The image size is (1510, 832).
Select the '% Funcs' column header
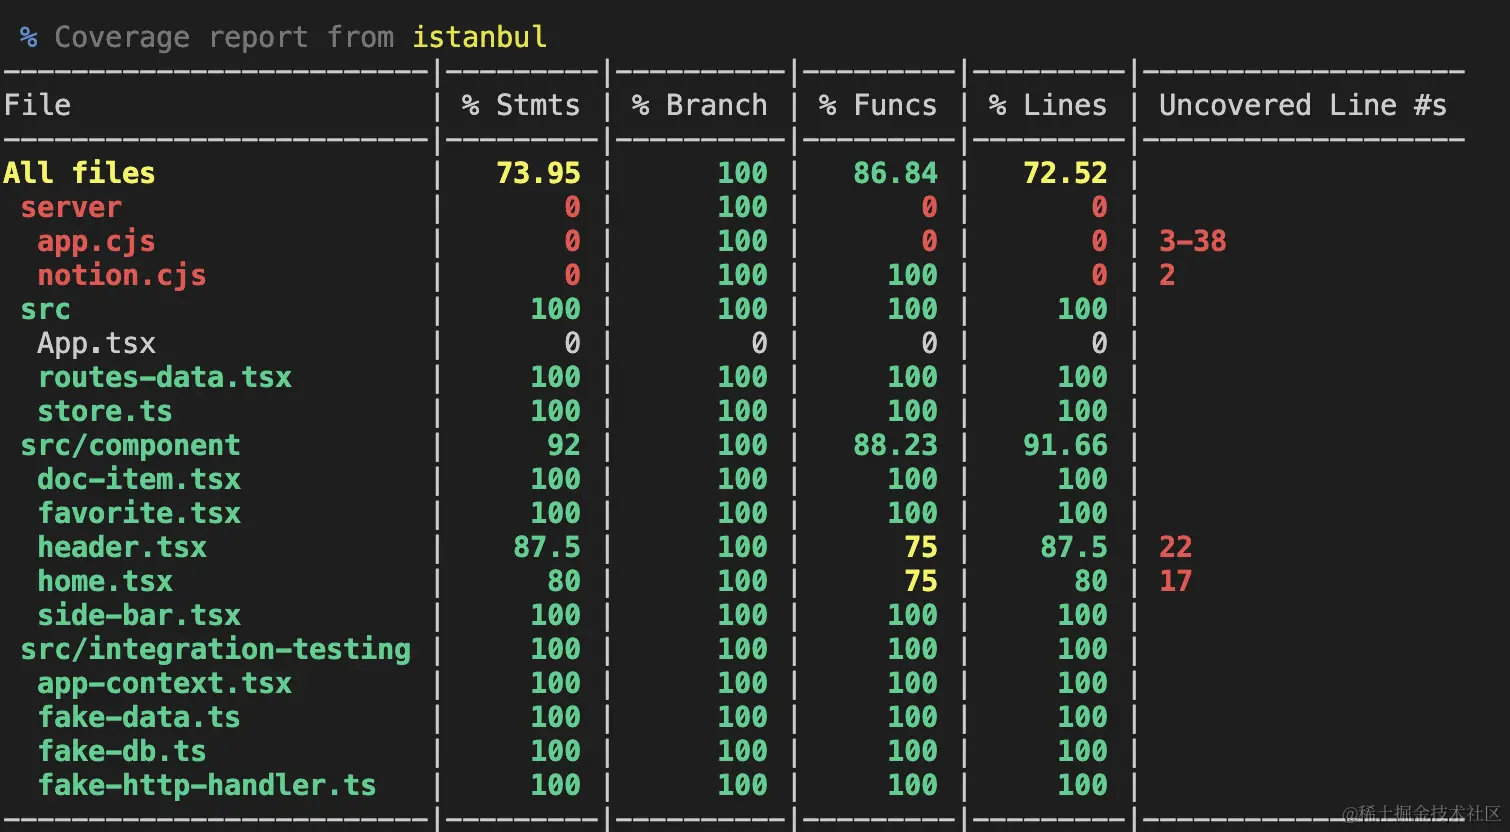click(877, 105)
